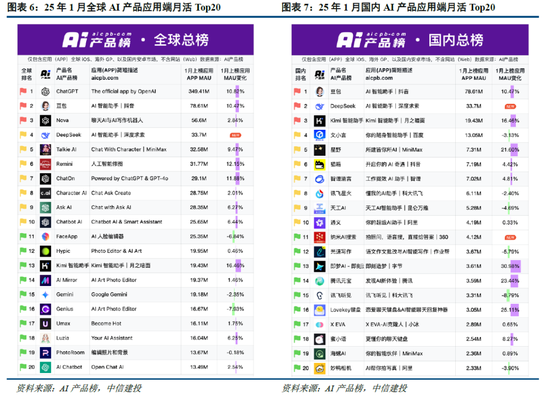Click the Lovekey键盘 icon at domestic rank 16

(320, 310)
